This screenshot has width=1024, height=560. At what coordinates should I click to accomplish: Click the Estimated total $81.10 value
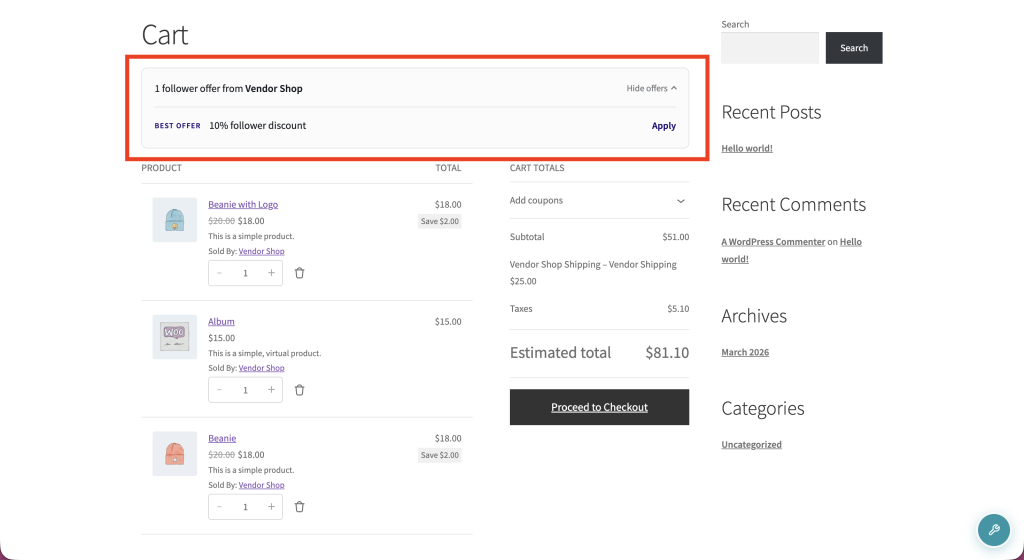click(667, 353)
